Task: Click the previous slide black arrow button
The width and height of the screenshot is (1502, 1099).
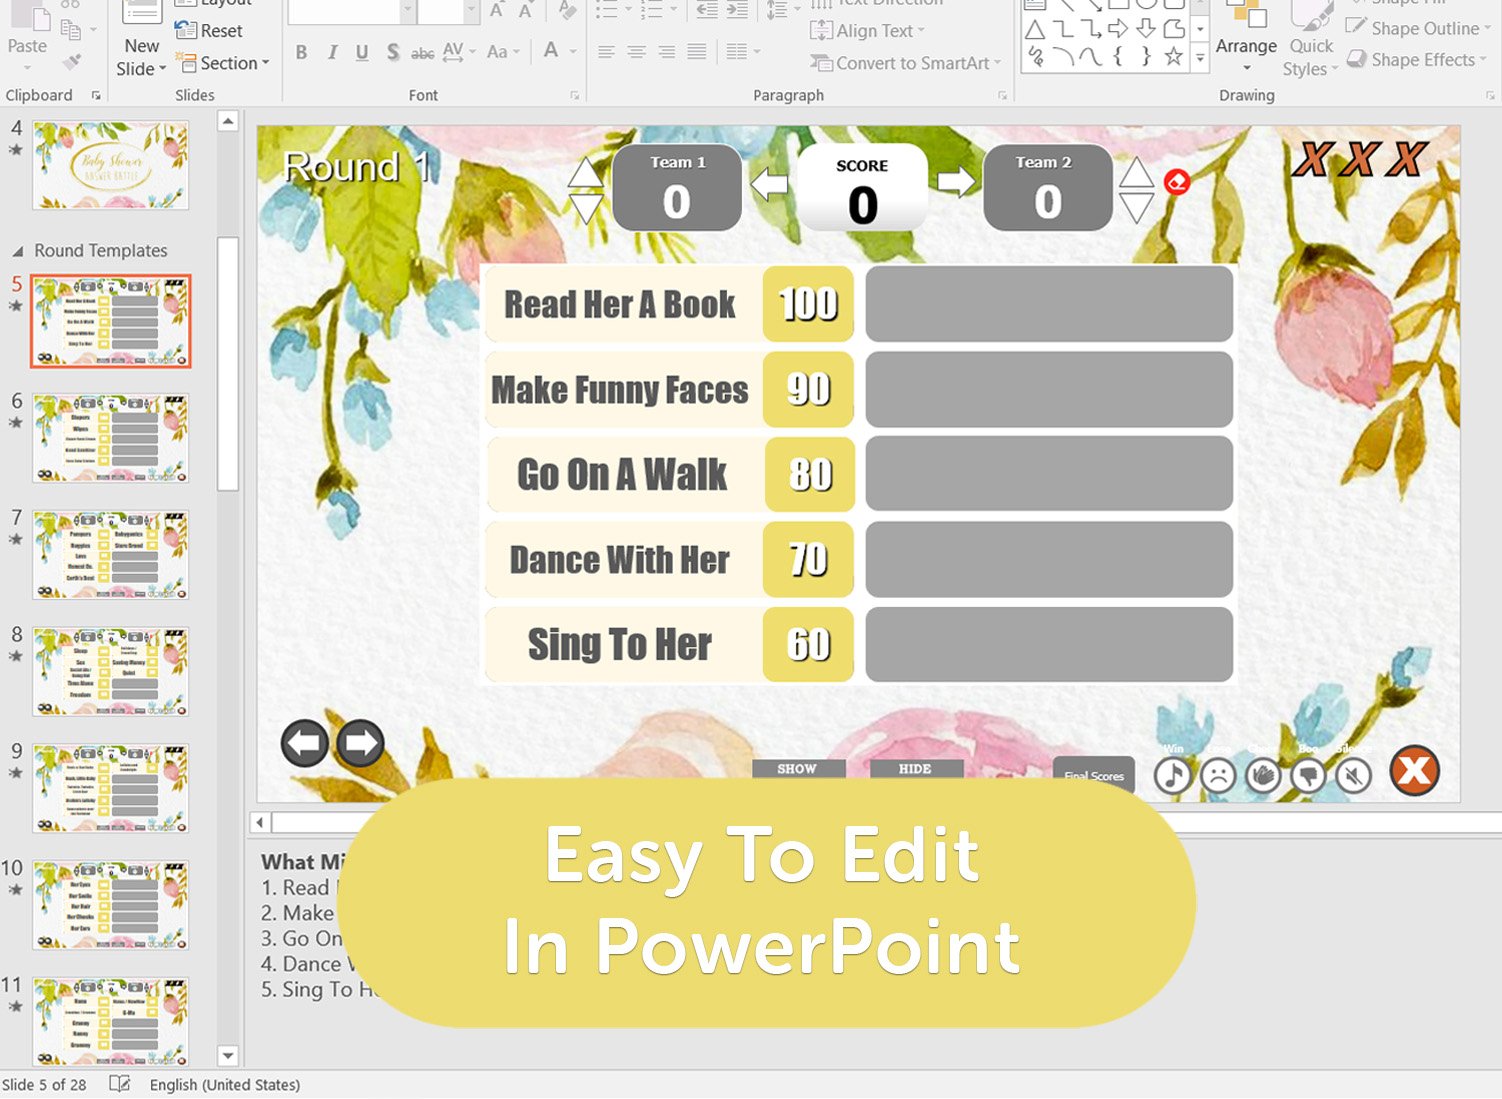Action: 305,744
